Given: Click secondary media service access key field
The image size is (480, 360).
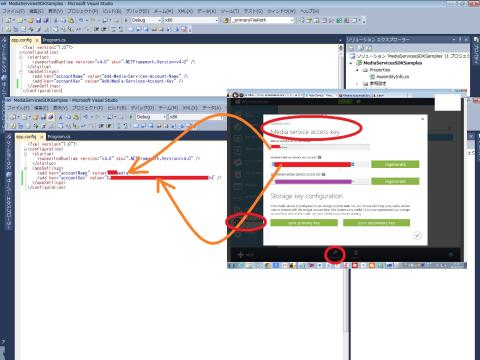Looking at the screenshot, I should click(x=320, y=181).
